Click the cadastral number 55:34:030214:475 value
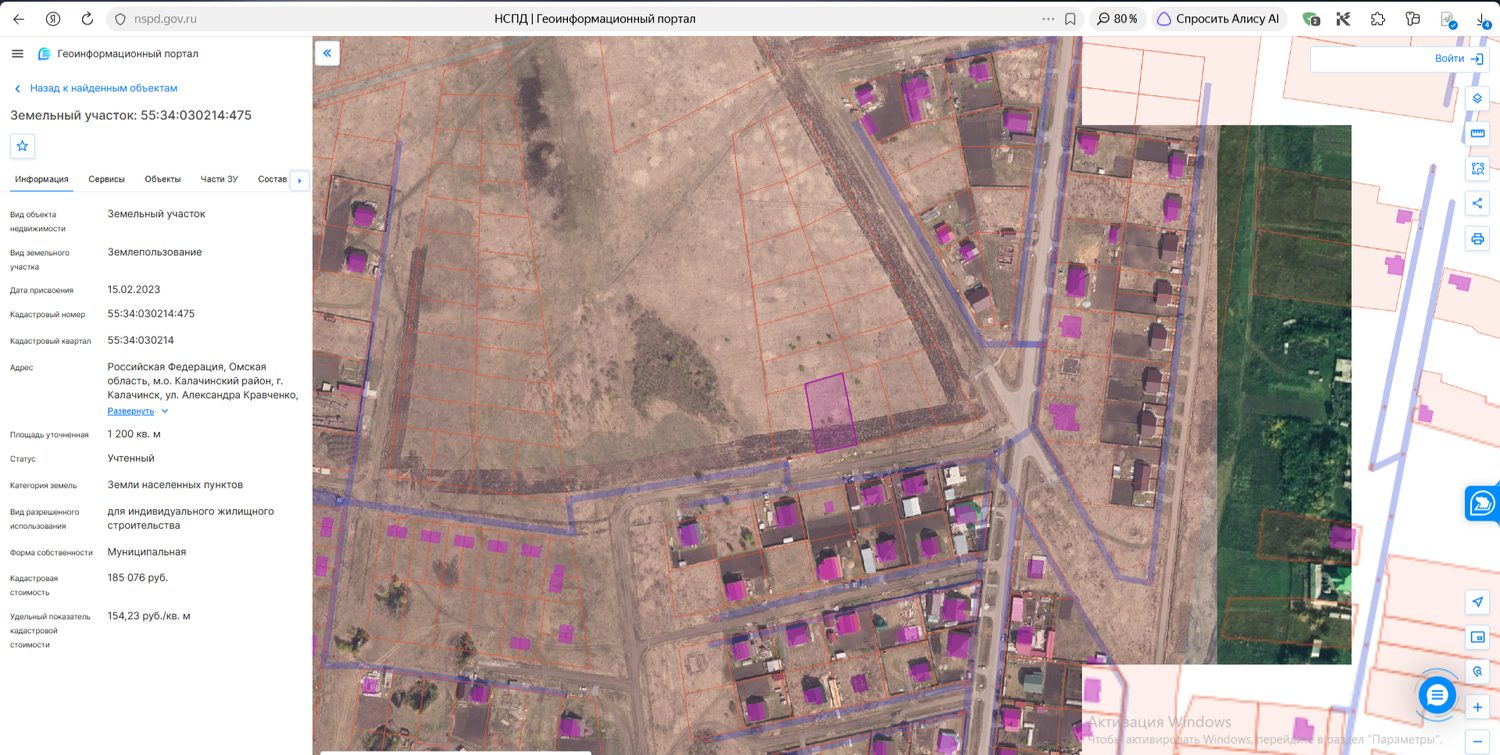The width and height of the screenshot is (1500, 755). [151, 314]
